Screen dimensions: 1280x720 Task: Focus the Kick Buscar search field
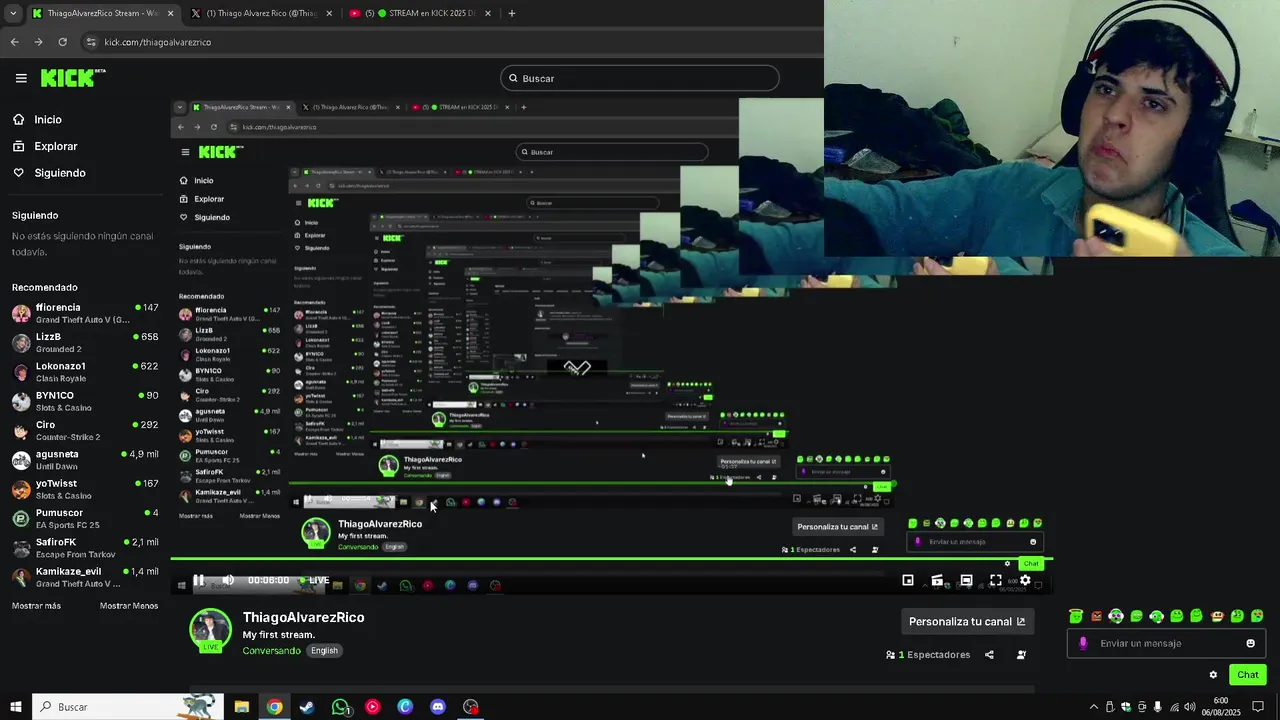coord(640,78)
